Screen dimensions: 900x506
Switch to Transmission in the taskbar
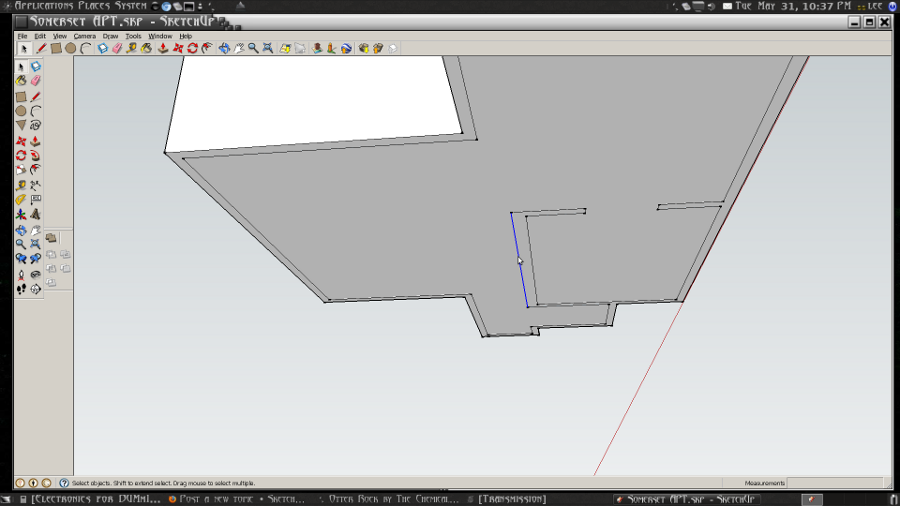click(x=512, y=499)
